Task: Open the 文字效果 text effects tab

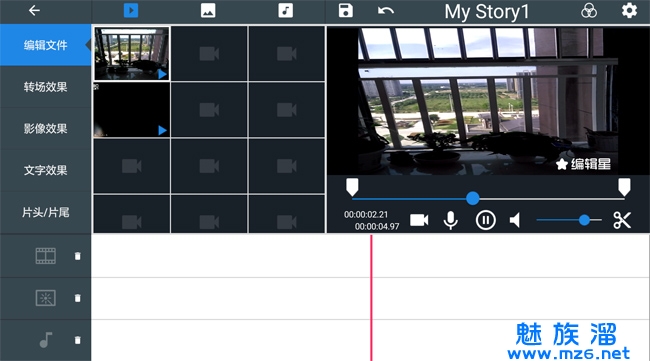Action: pyautogui.click(x=46, y=170)
